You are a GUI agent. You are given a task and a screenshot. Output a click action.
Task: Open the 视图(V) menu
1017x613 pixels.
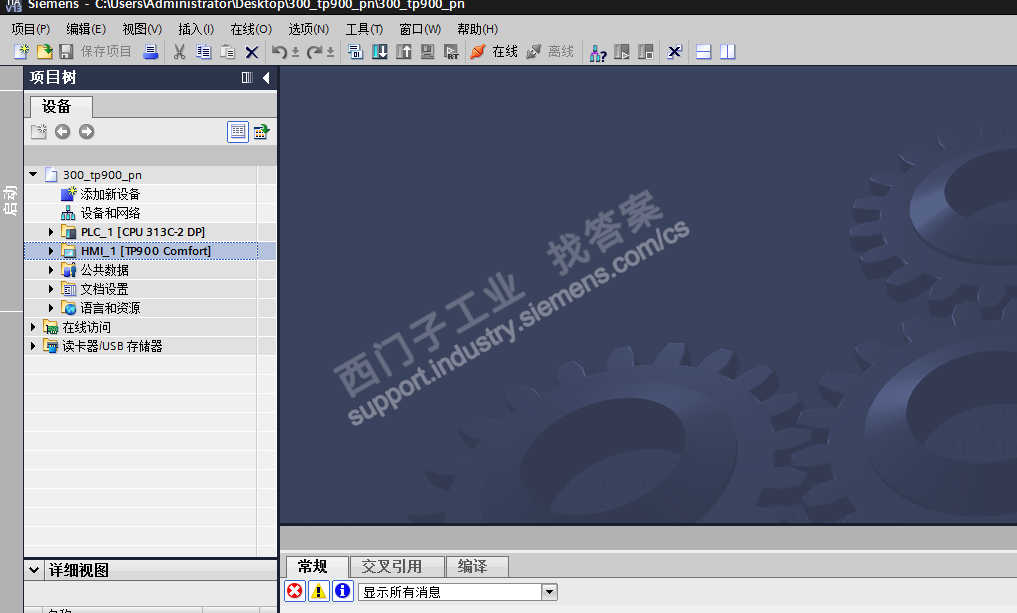142,29
